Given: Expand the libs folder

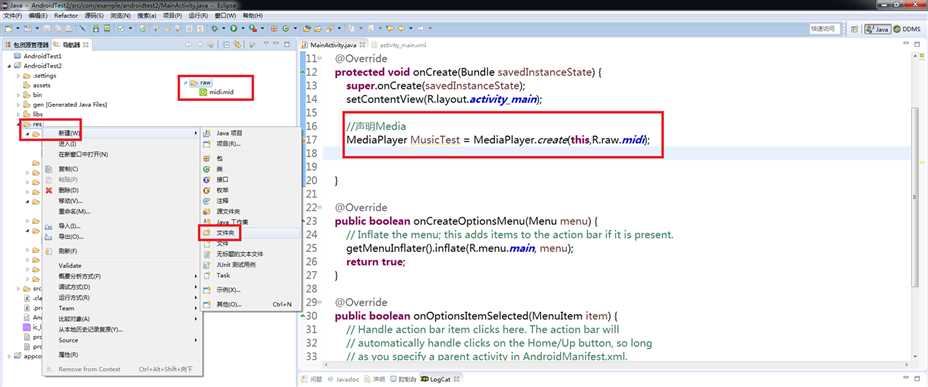Looking at the screenshot, I should coord(18,114).
